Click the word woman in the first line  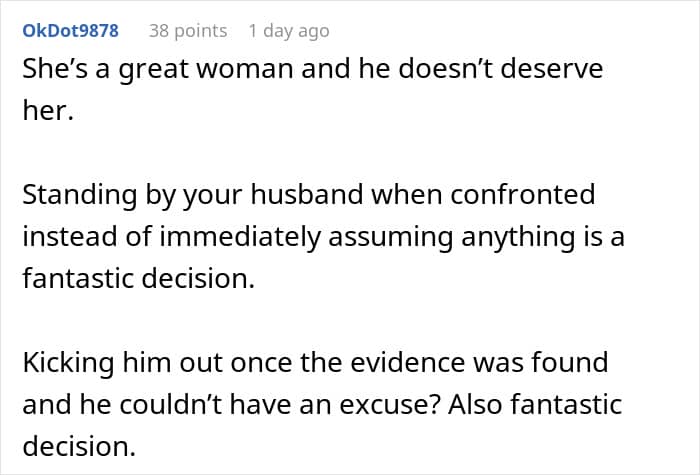tap(245, 69)
